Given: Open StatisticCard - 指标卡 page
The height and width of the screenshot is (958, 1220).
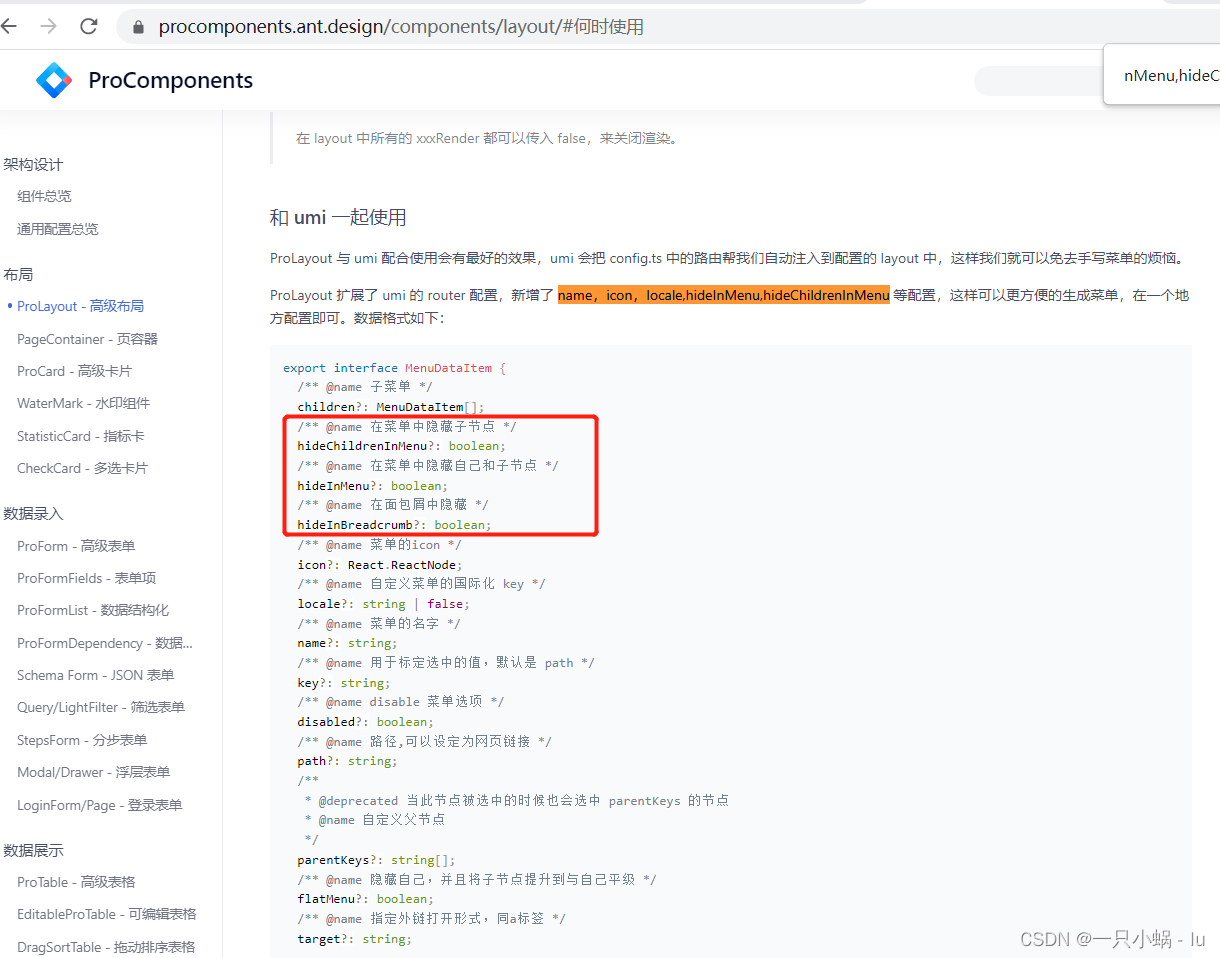Looking at the screenshot, I should point(81,436).
